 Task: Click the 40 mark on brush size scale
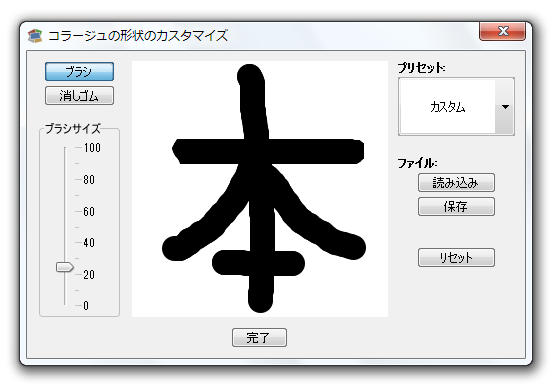89,243
